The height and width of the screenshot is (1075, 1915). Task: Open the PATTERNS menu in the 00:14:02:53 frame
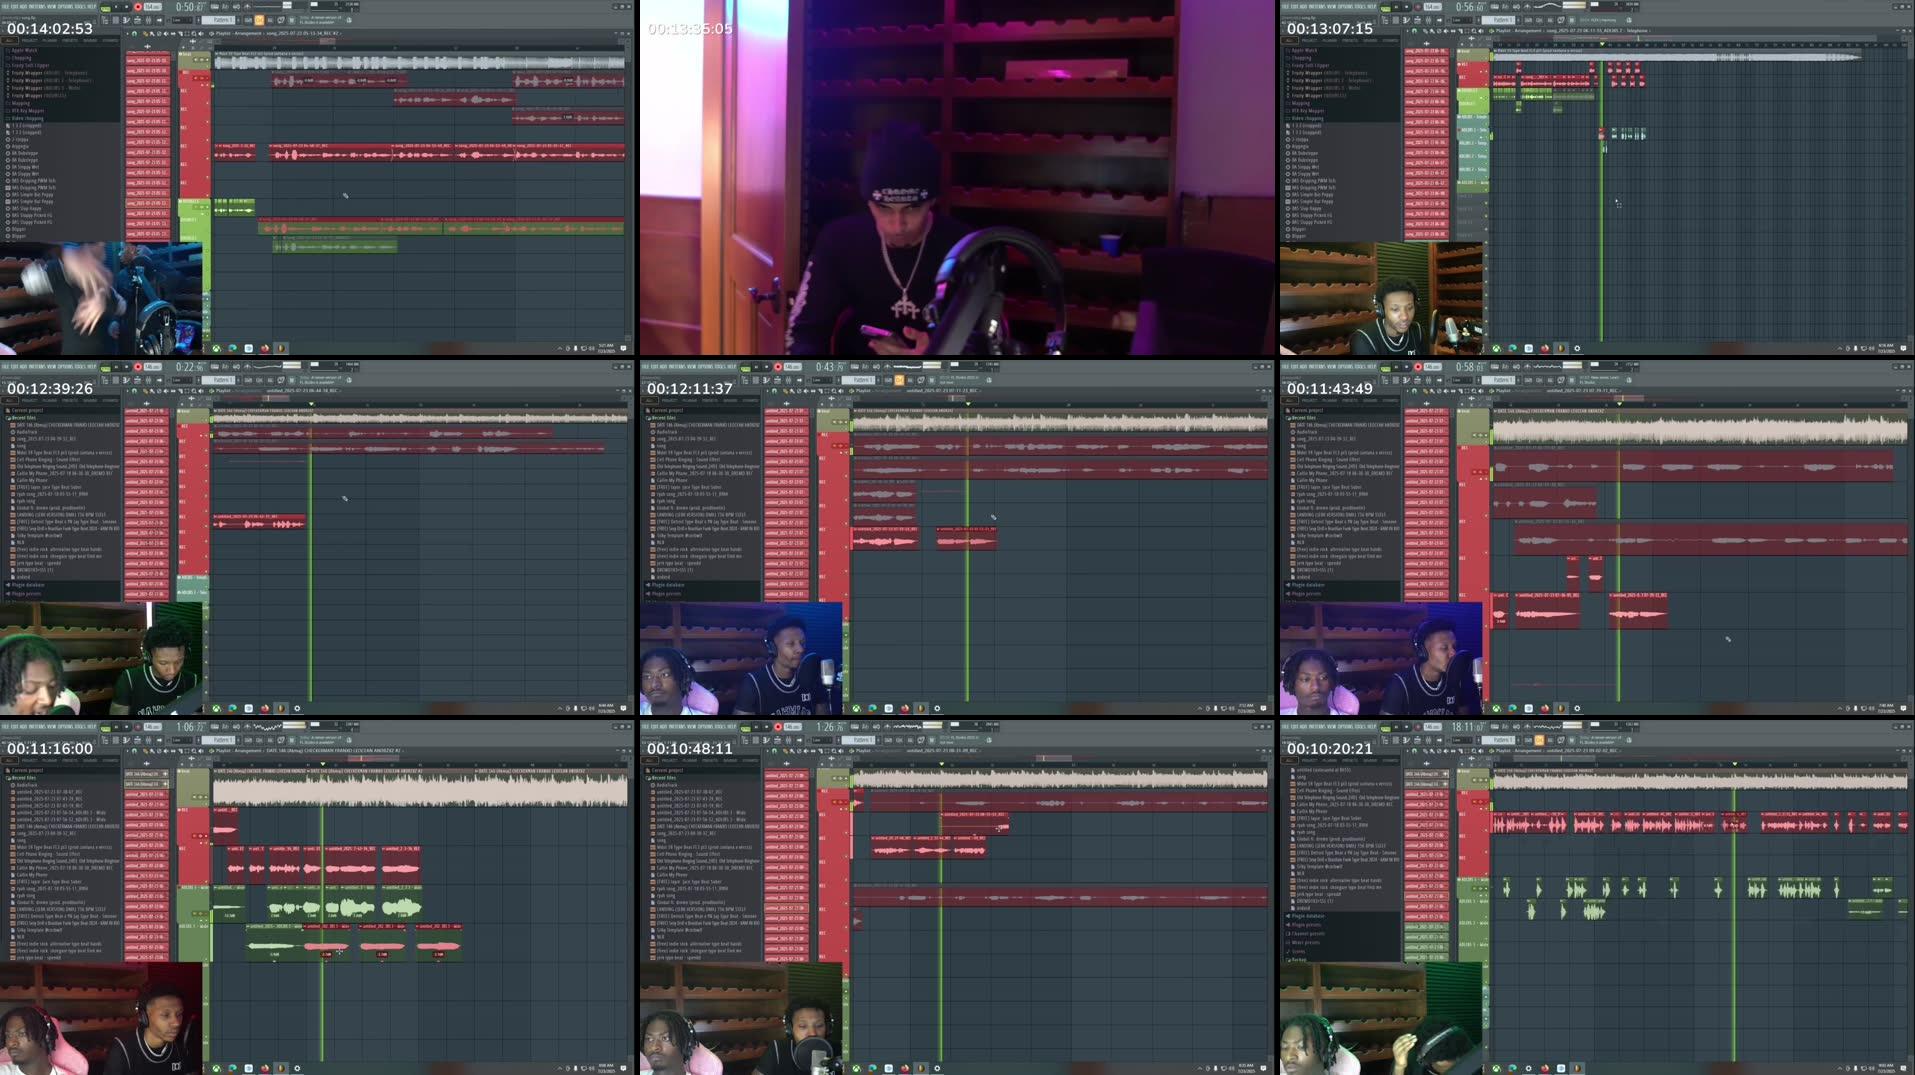click(37, 6)
